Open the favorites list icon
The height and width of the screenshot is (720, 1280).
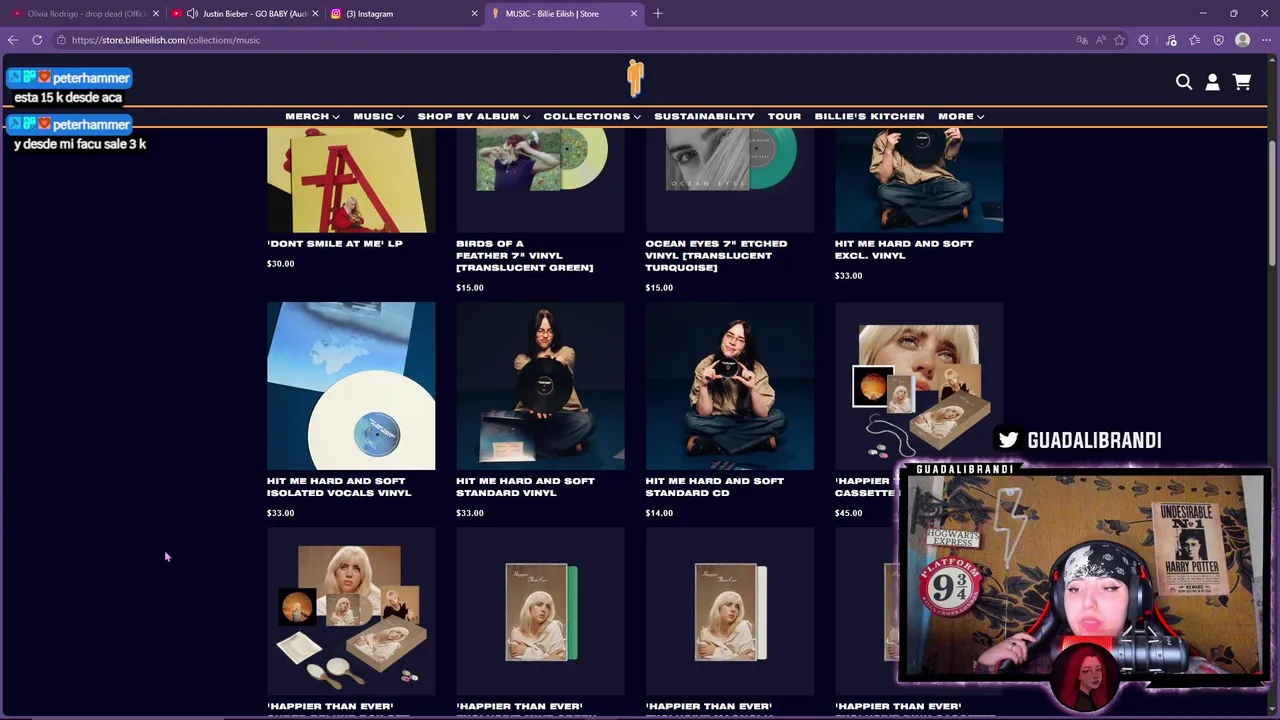pyautogui.click(x=1195, y=40)
